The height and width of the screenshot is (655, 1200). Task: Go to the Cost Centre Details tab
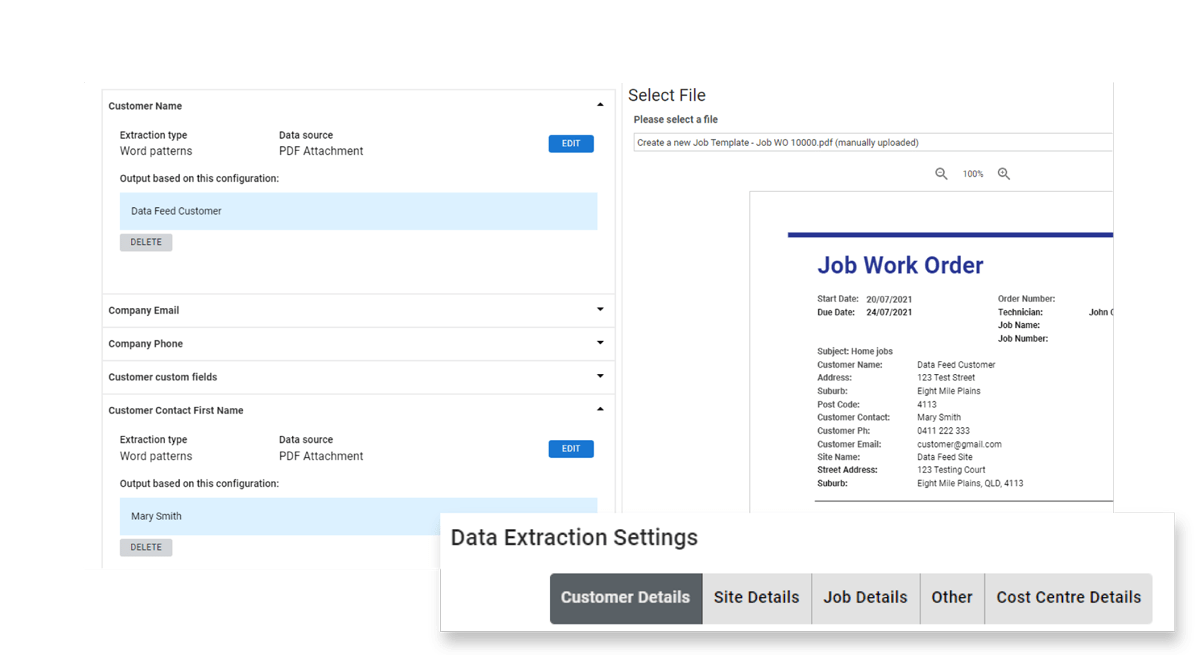click(1068, 598)
